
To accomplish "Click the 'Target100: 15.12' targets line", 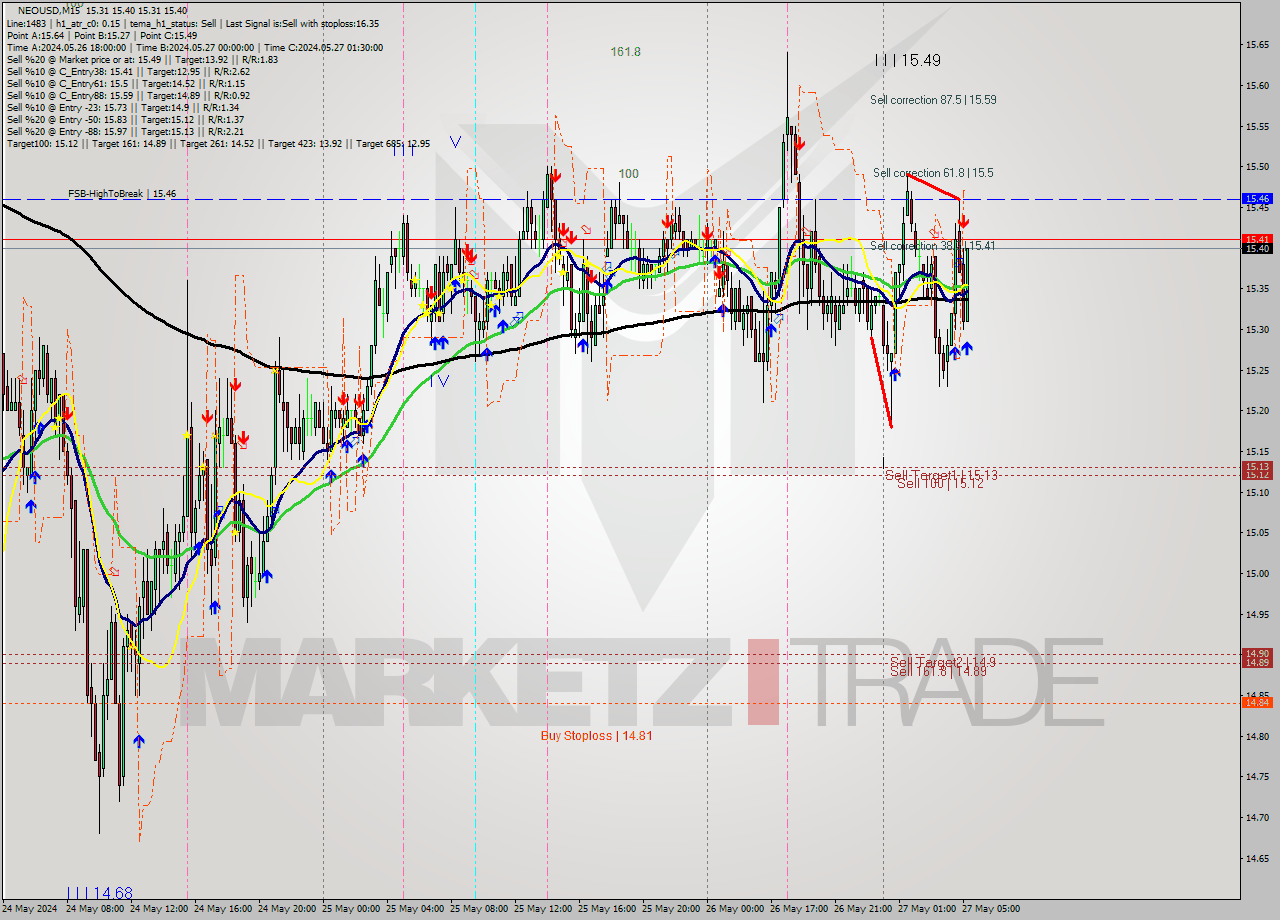I will click(x=218, y=143).
